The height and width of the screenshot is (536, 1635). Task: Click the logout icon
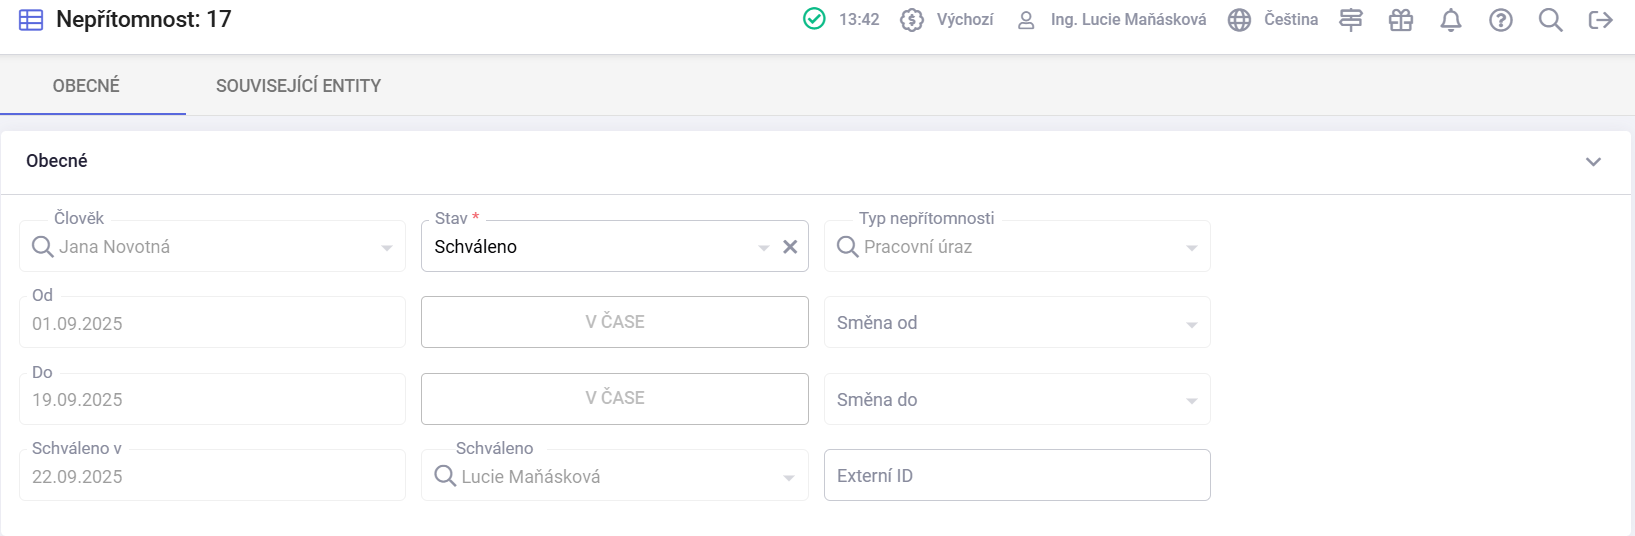[1601, 20]
